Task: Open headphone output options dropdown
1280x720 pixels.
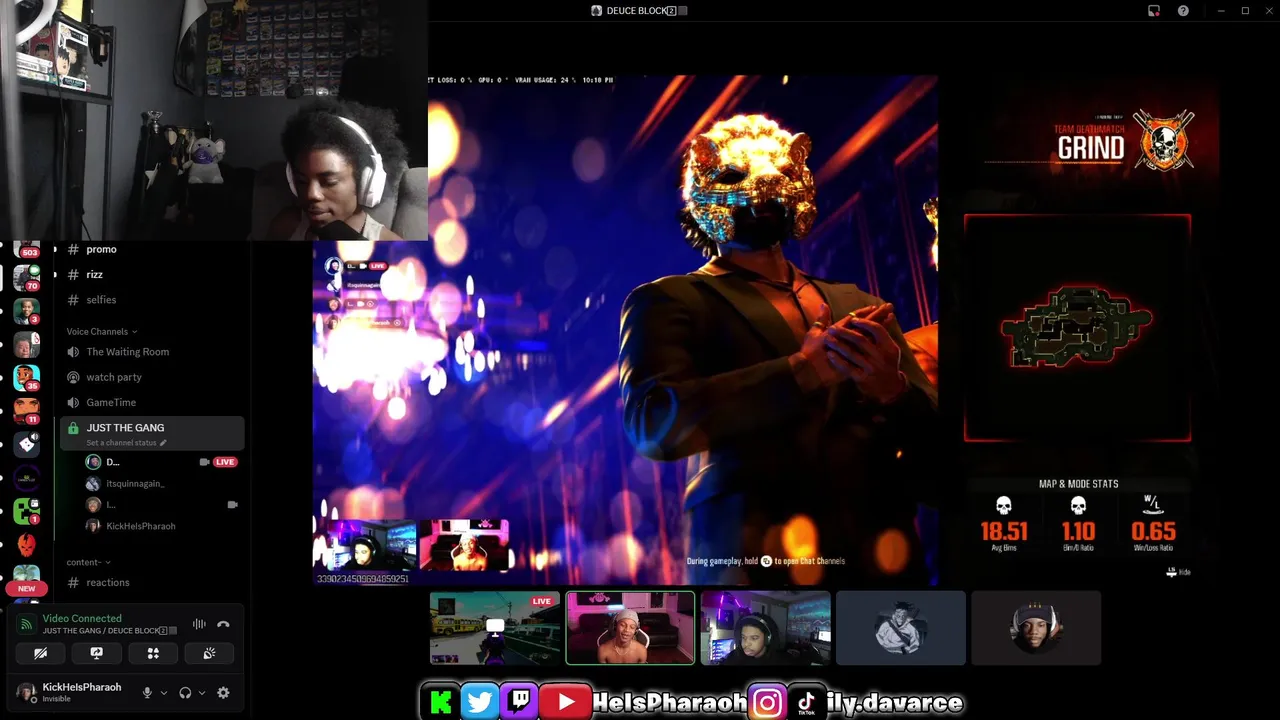Action: (202, 693)
